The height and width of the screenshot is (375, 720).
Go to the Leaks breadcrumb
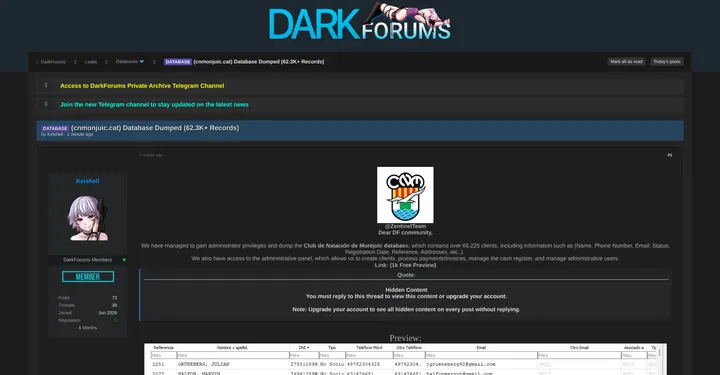(x=90, y=62)
